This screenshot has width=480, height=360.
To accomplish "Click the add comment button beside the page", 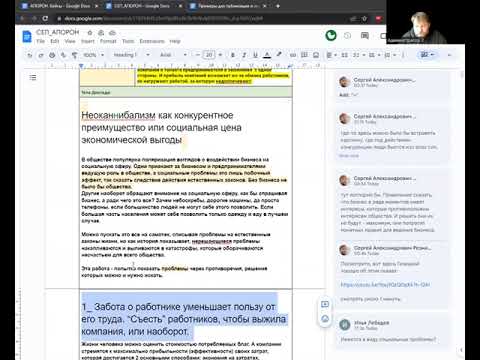I will 325,304.
